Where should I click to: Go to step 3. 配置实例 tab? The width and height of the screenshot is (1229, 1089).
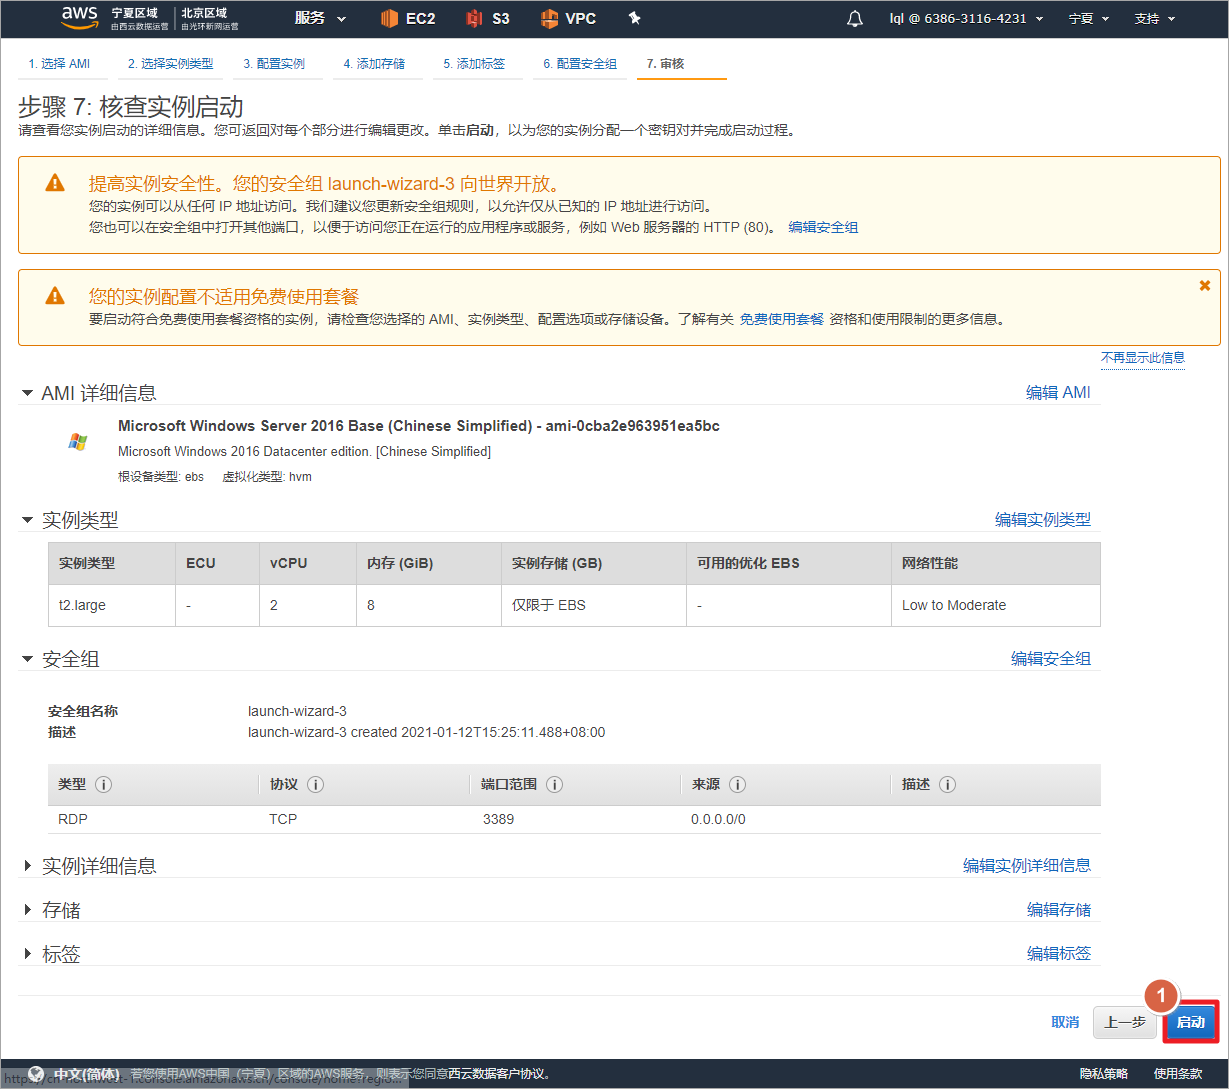click(x=274, y=64)
